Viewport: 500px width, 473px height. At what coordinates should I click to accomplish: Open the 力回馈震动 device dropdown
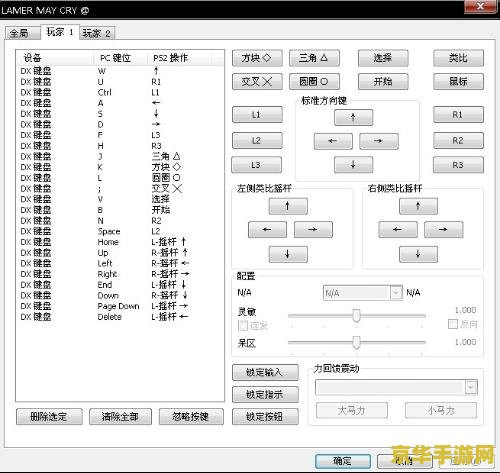click(396, 387)
